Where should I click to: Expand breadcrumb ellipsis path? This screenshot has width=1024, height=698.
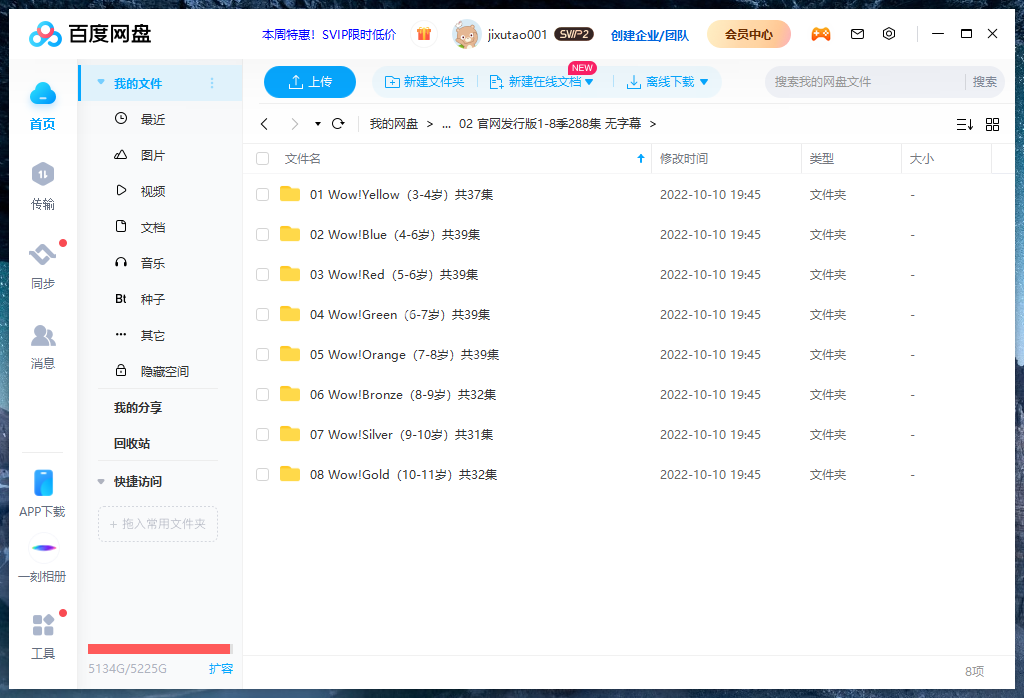coord(447,124)
